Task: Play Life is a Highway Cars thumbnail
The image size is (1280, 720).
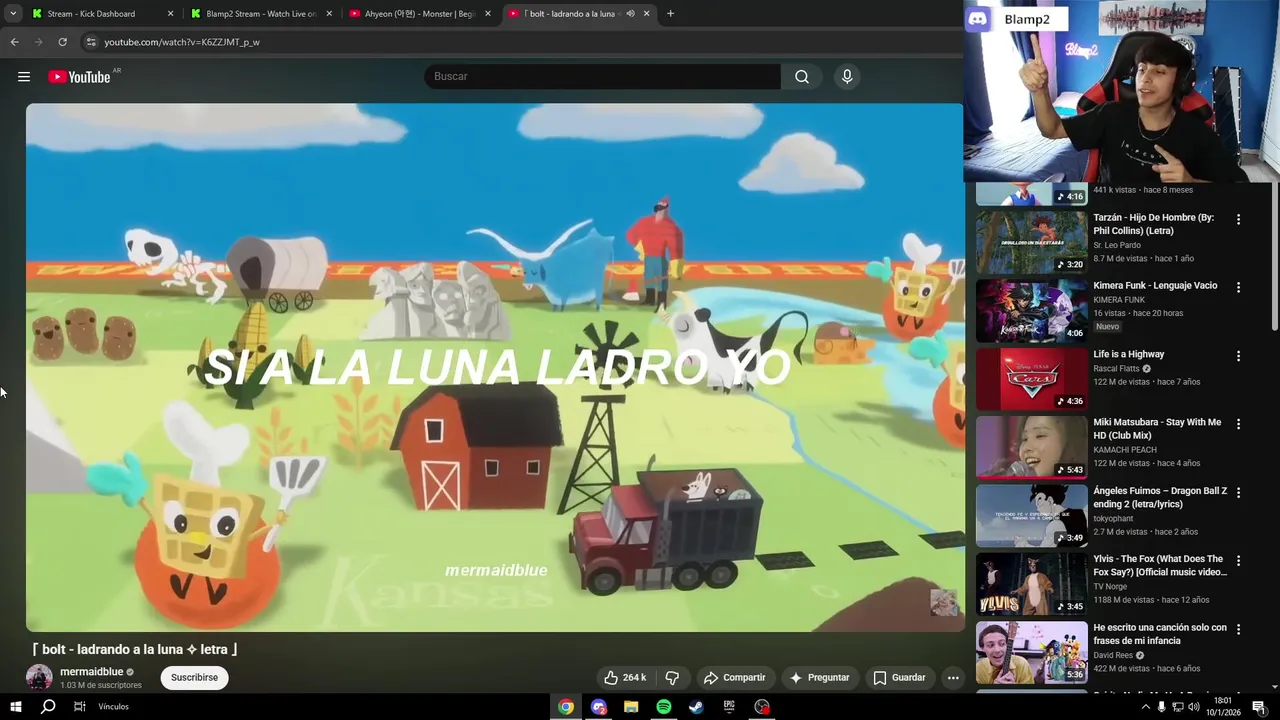Action: 1031,379
